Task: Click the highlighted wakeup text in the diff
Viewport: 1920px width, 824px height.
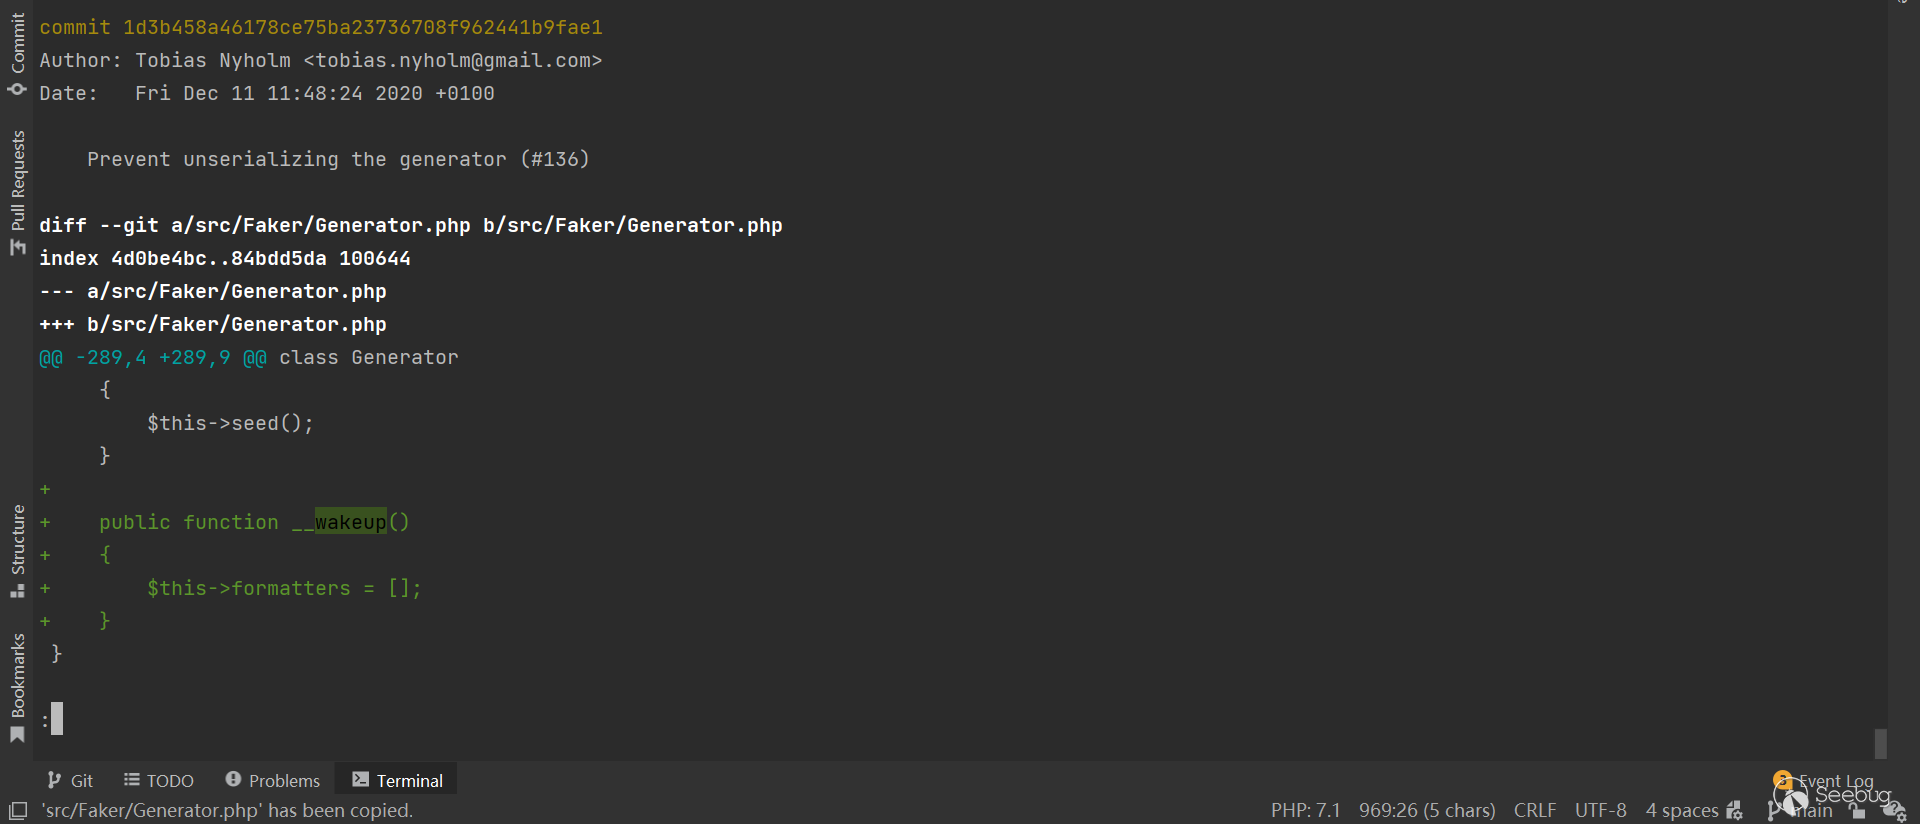Action: click(x=350, y=522)
